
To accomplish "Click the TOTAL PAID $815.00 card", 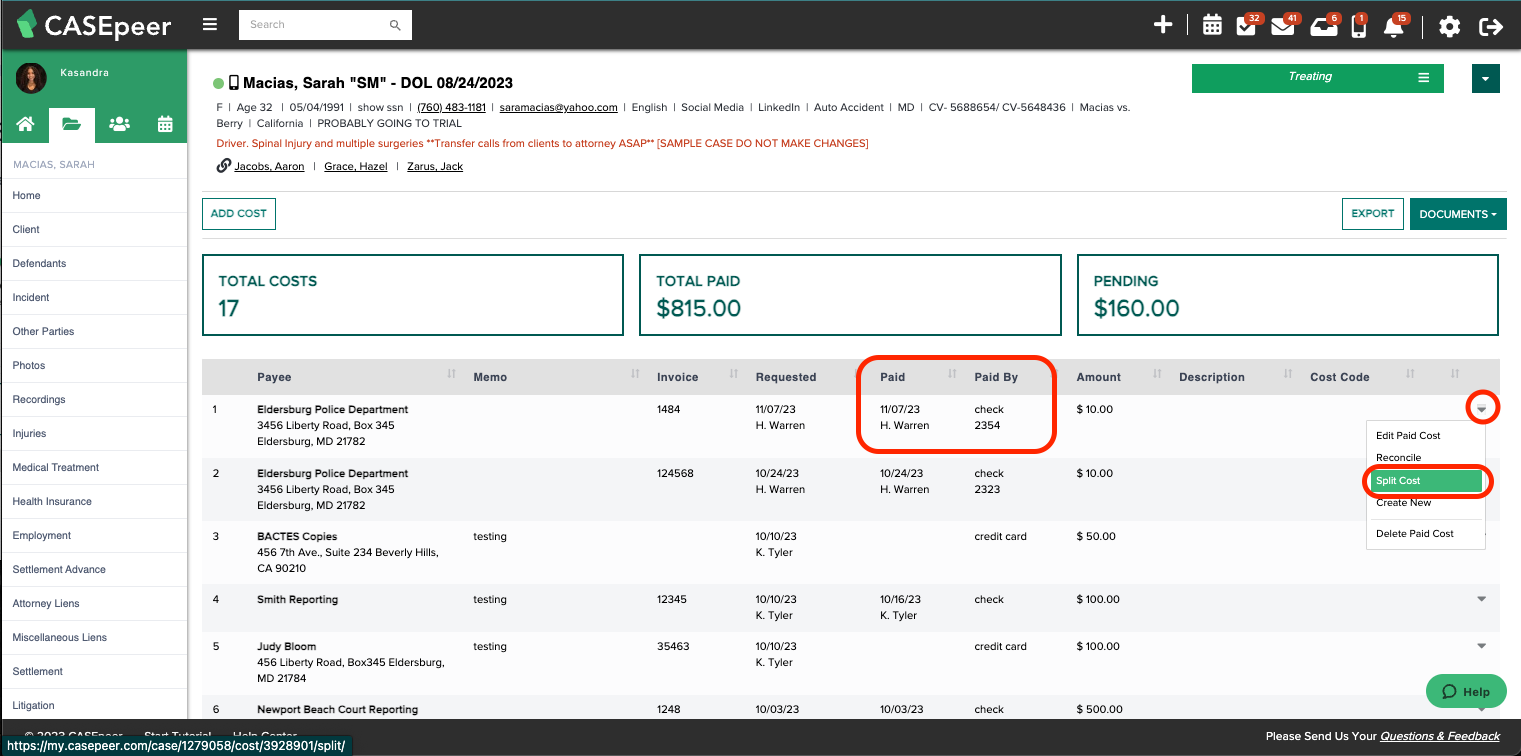I will click(x=850, y=295).
